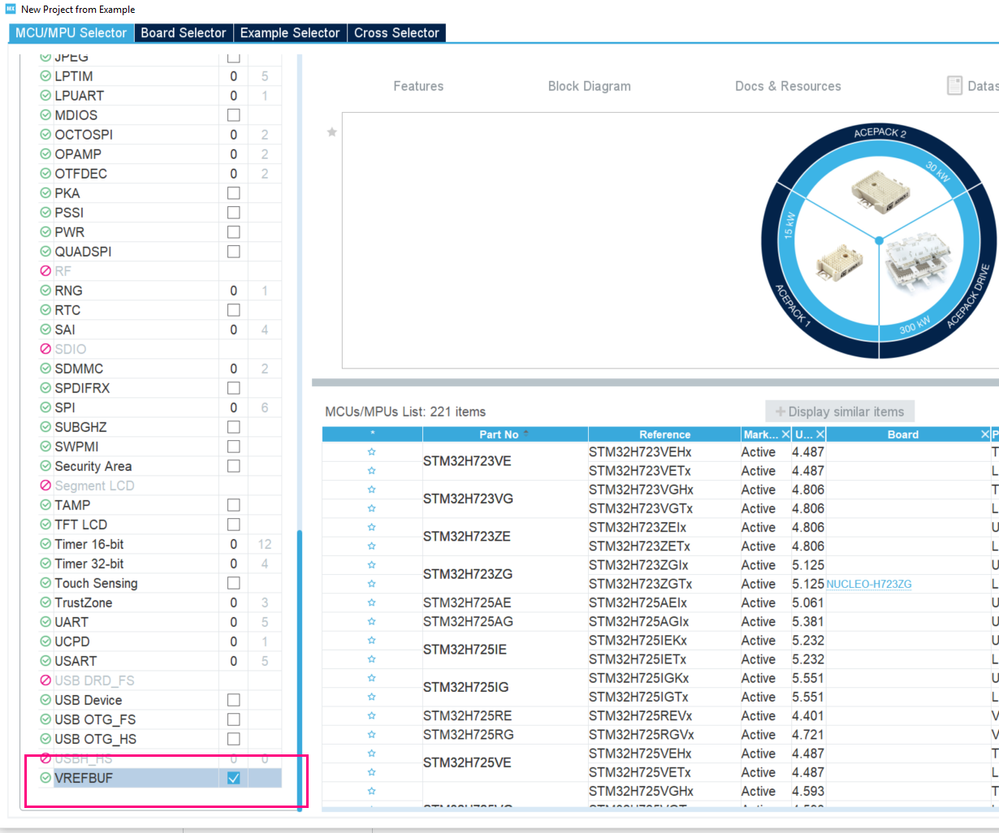
Task: Set the Timer 16-bit minimum count field
Action: pyautogui.click(x=234, y=544)
